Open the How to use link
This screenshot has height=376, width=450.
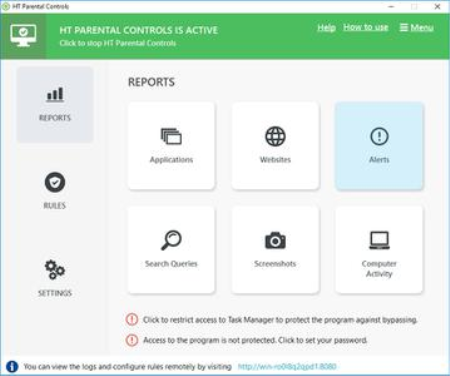(x=366, y=27)
